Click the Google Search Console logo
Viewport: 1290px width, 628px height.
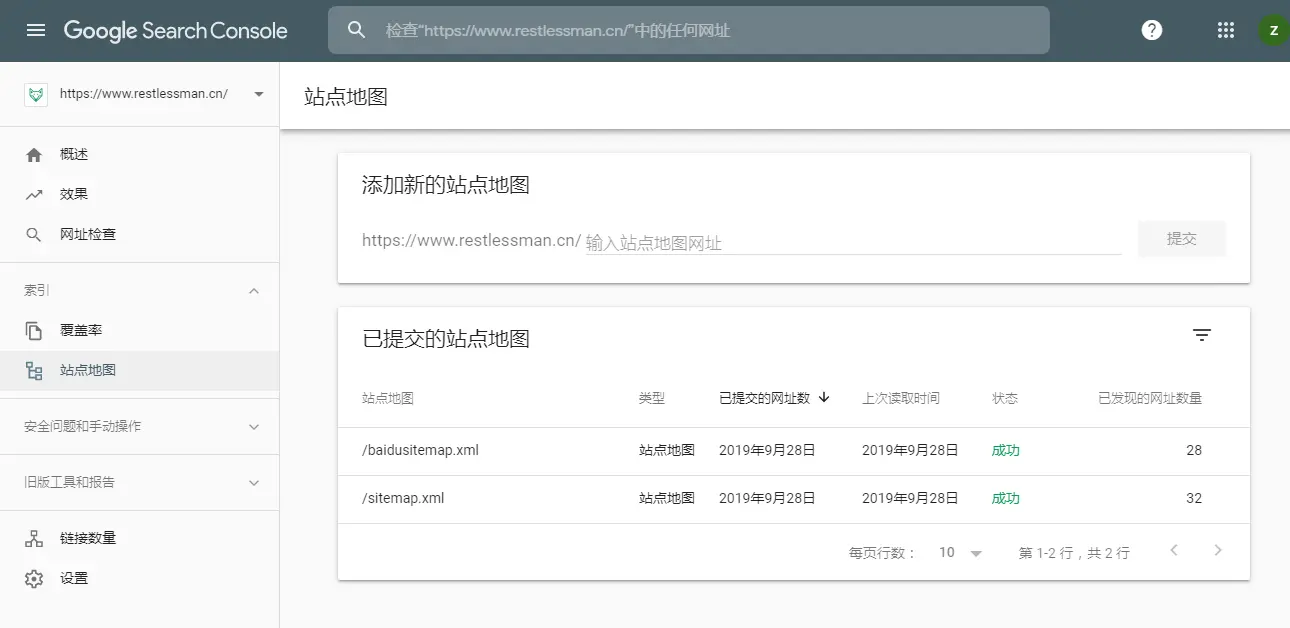click(176, 30)
